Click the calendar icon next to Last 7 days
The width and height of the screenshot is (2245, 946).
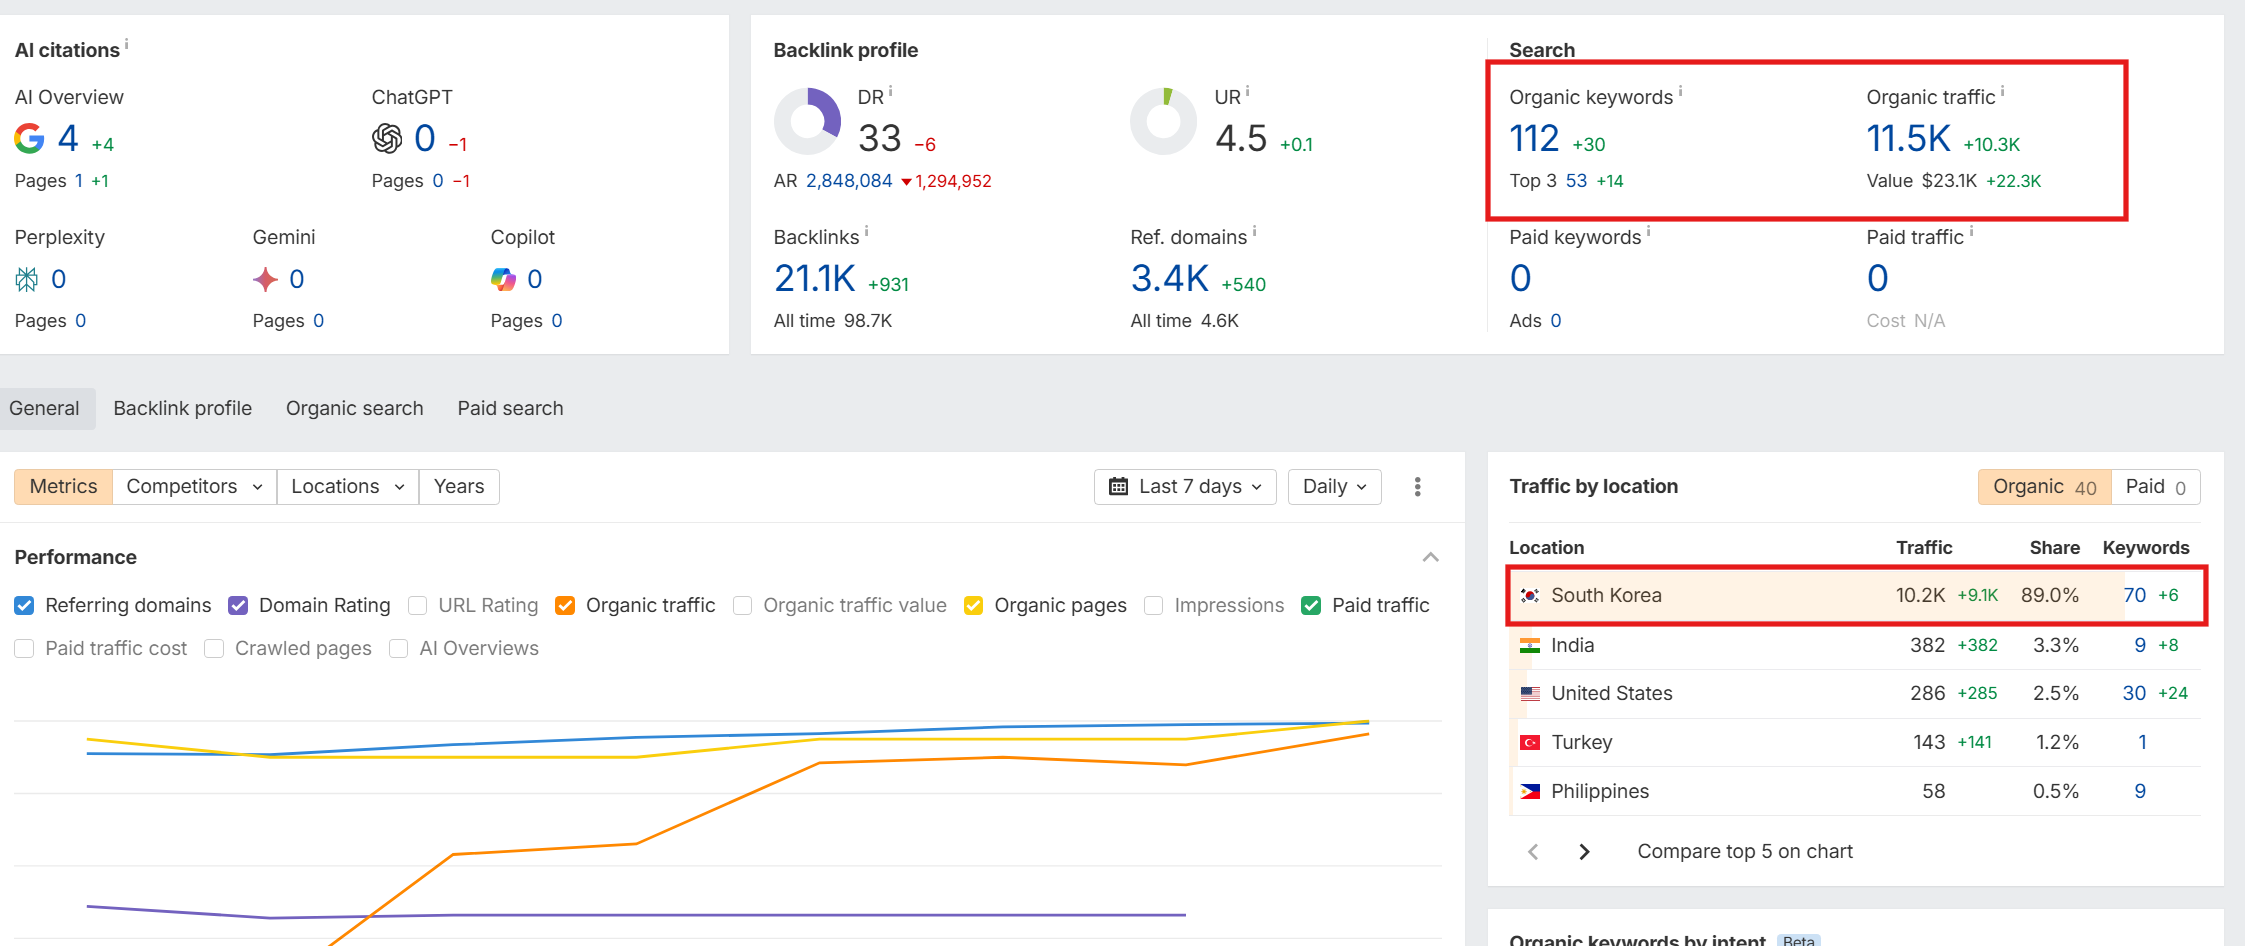1118,486
